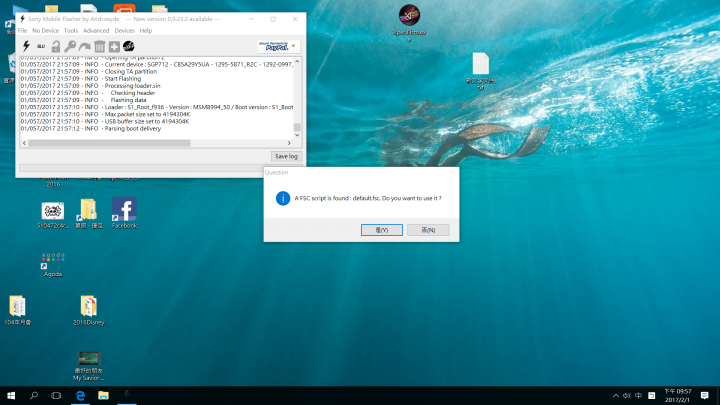
Task: Click the horizontal scrollbar thumb in log
Action: (109, 143)
